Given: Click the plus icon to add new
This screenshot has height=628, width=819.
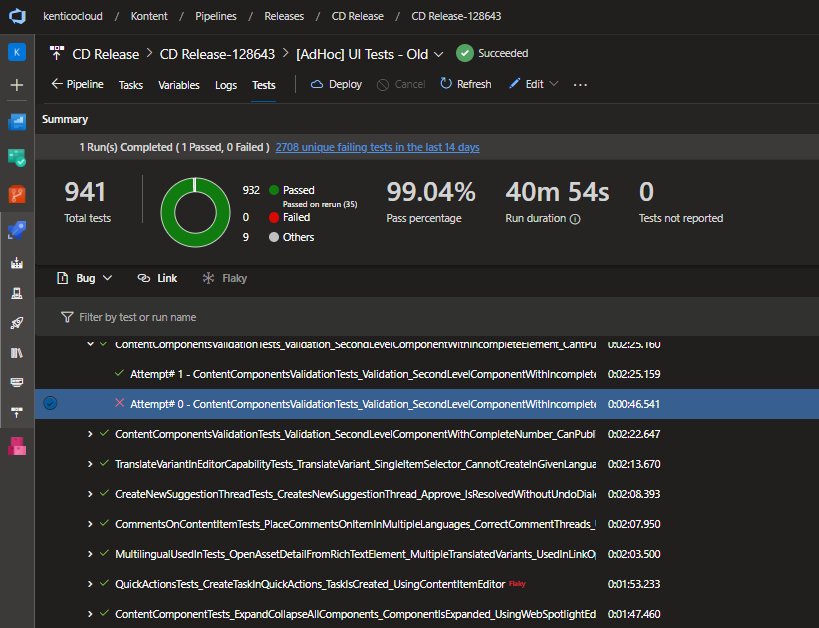Looking at the screenshot, I should [17, 85].
